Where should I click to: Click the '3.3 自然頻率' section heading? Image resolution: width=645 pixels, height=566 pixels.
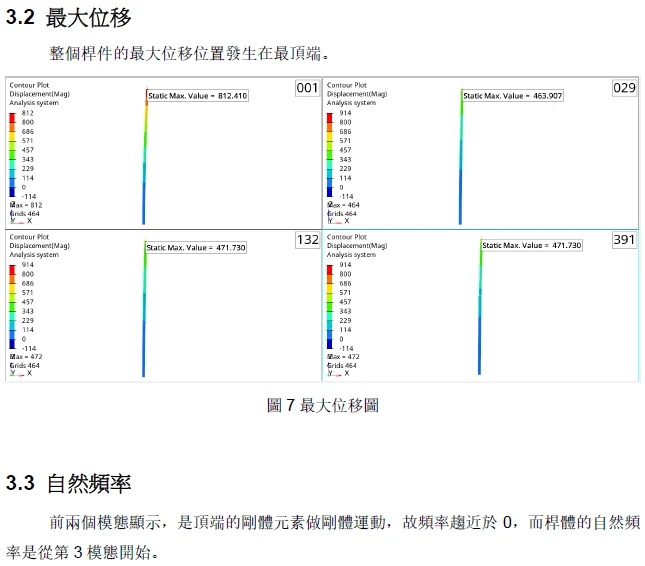(x=68, y=484)
